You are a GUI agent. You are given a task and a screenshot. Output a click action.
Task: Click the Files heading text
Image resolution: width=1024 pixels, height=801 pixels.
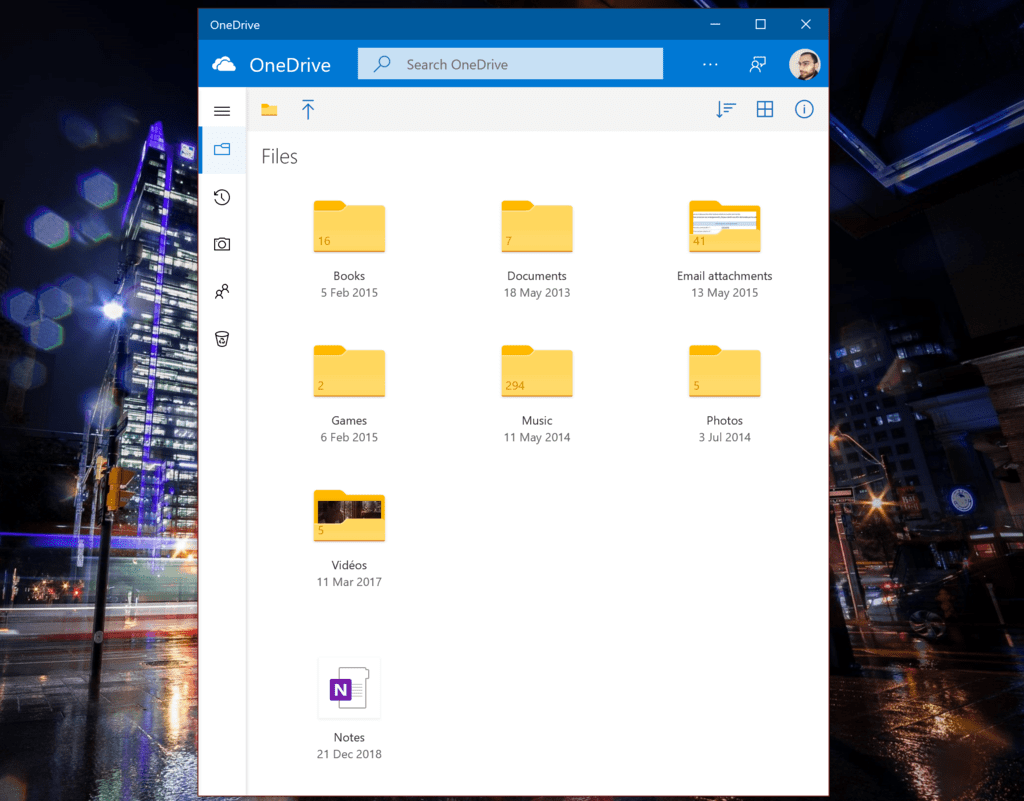click(280, 157)
